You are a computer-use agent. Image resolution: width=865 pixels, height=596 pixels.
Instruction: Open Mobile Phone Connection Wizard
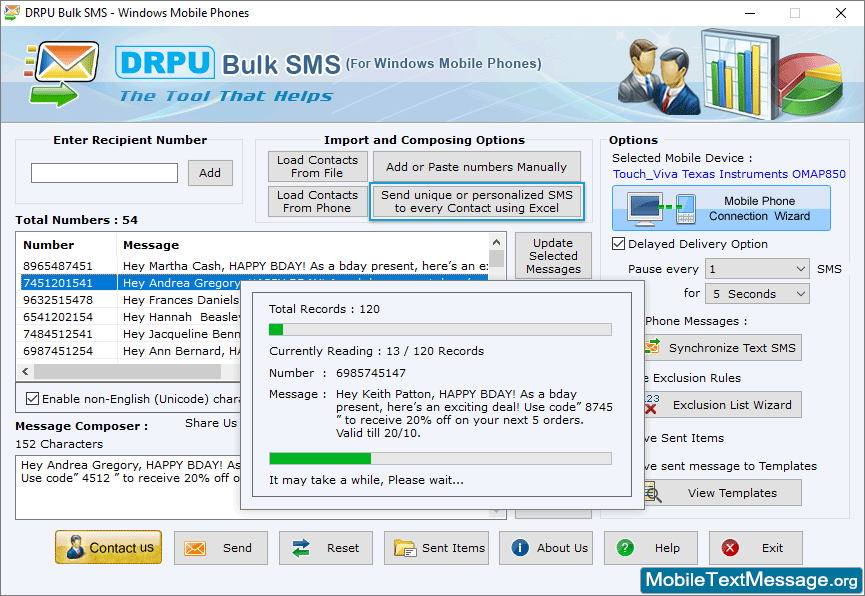[x=721, y=208]
